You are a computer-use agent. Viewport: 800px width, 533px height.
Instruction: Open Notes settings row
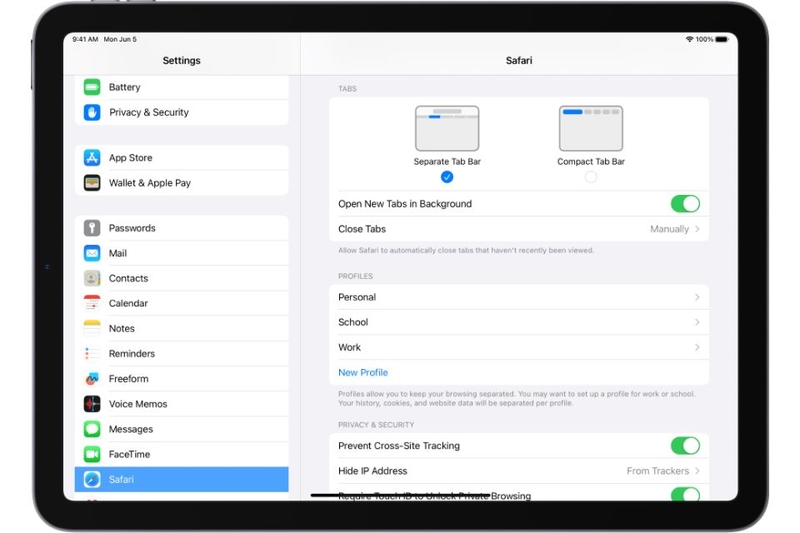click(182, 328)
